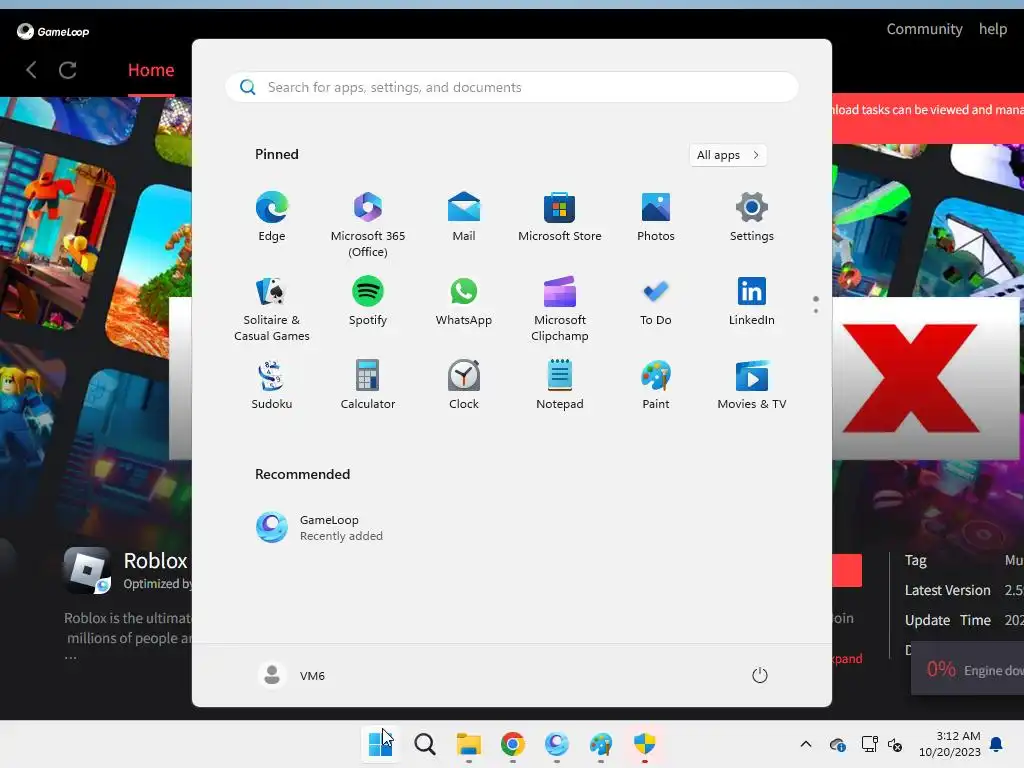
Task: Show hidden system tray icons
Action: (806, 744)
